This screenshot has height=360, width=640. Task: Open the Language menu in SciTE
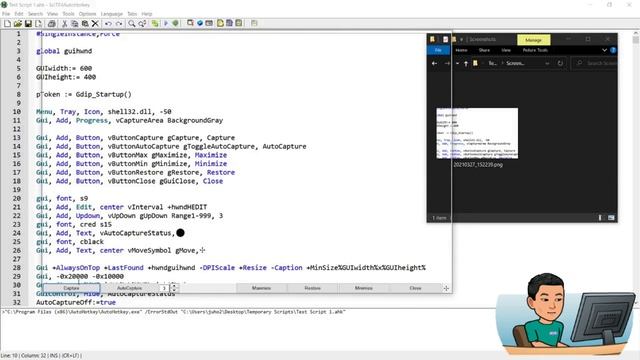[x=111, y=14]
